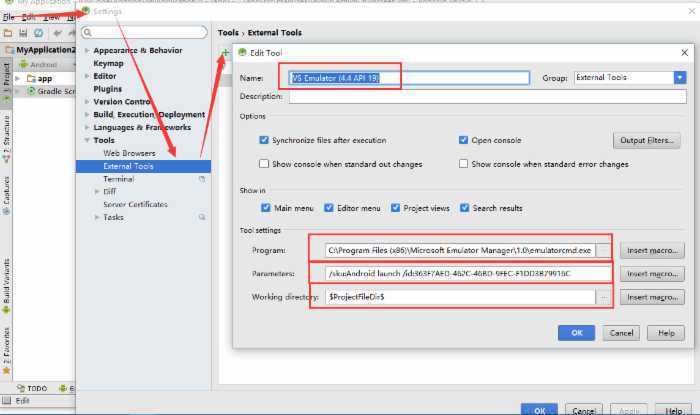This screenshot has height=415, width=700.
Task: Click the MyApplication2 project folder icon
Action: pyautogui.click(x=9, y=50)
